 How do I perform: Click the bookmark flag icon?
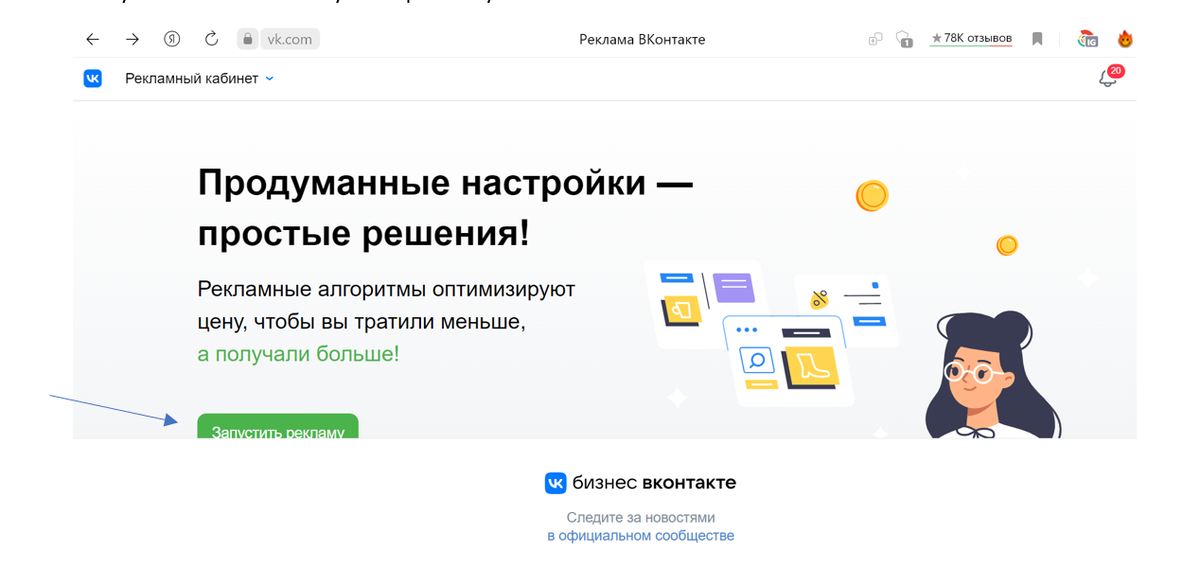(x=1035, y=38)
